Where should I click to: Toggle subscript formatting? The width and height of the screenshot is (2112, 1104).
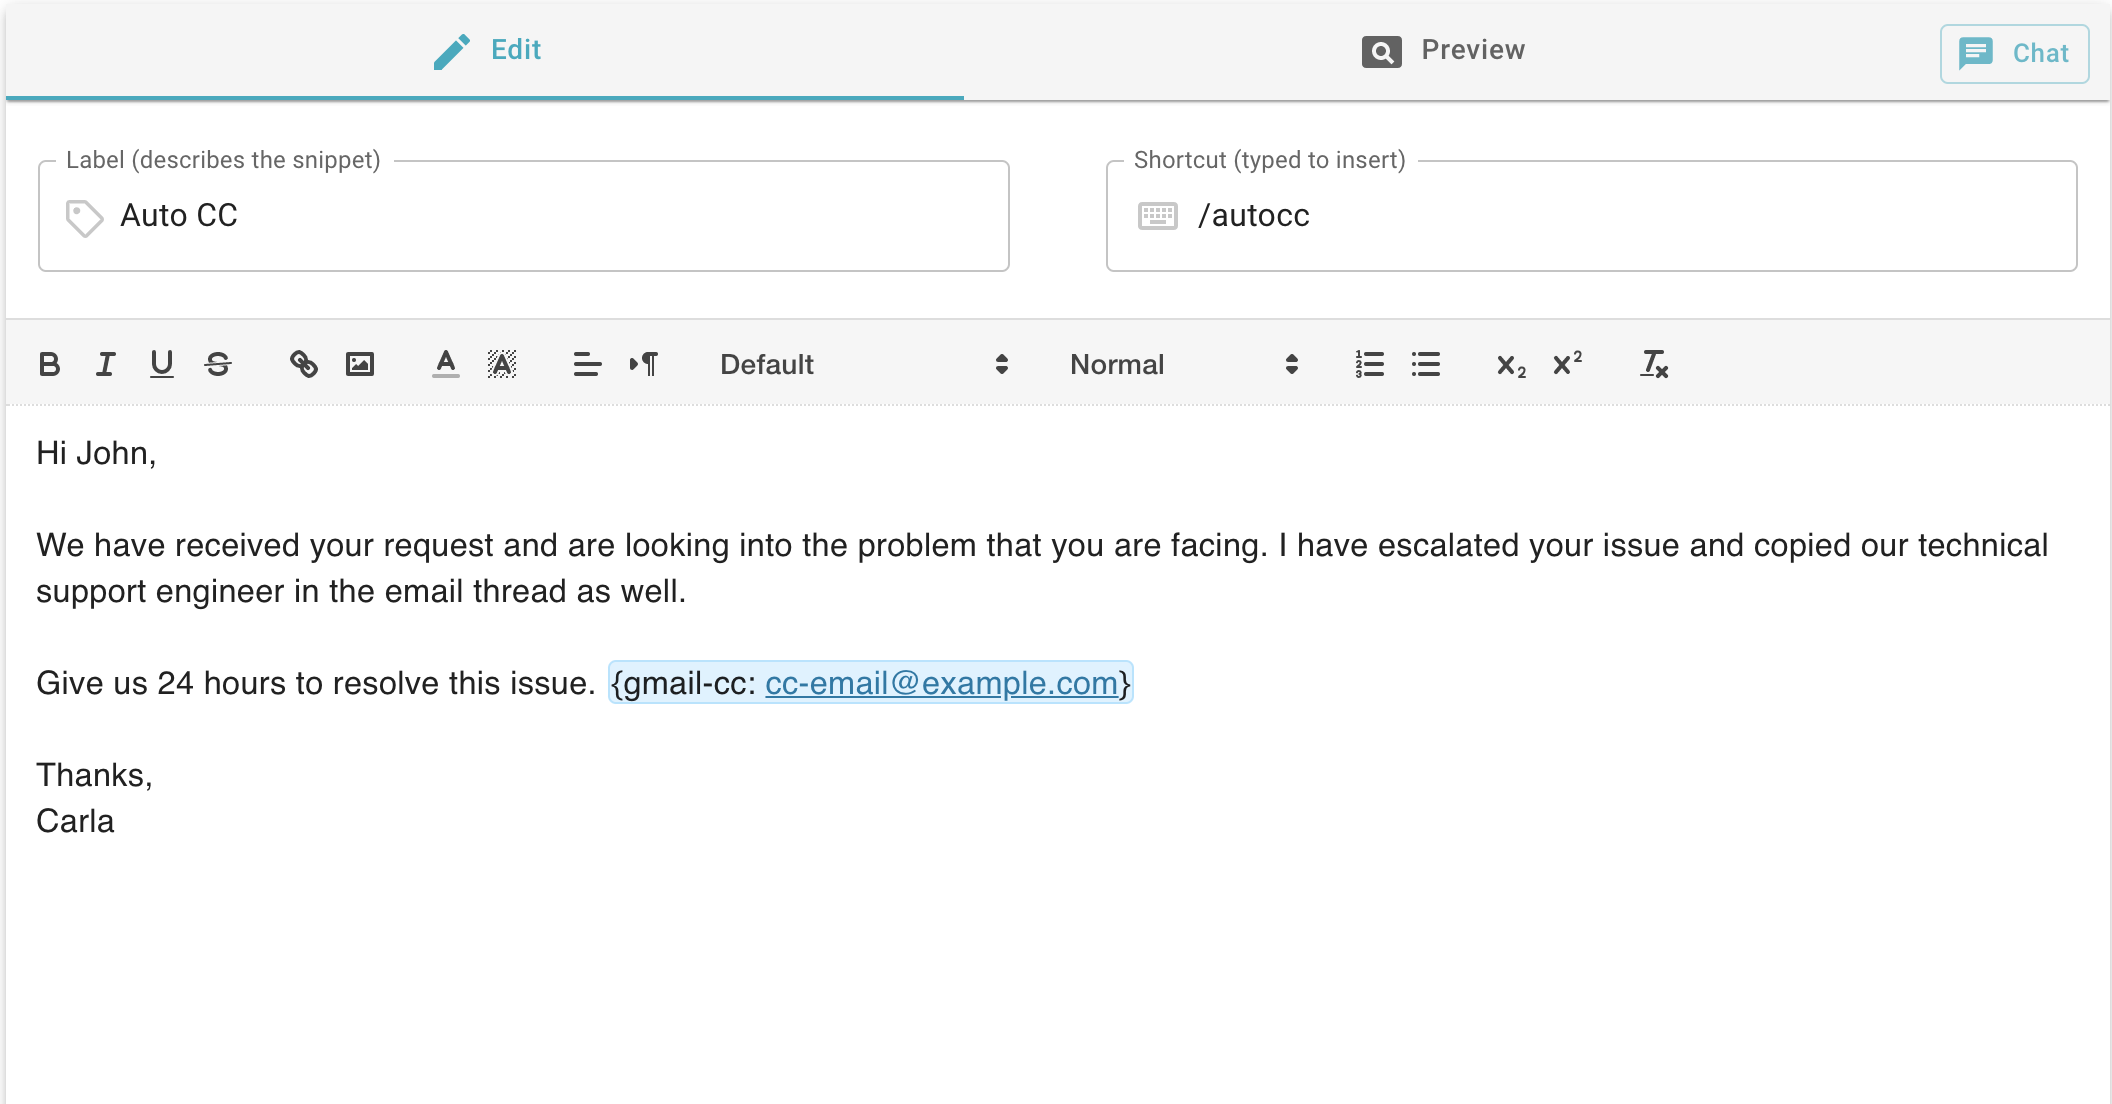point(1509,364)
